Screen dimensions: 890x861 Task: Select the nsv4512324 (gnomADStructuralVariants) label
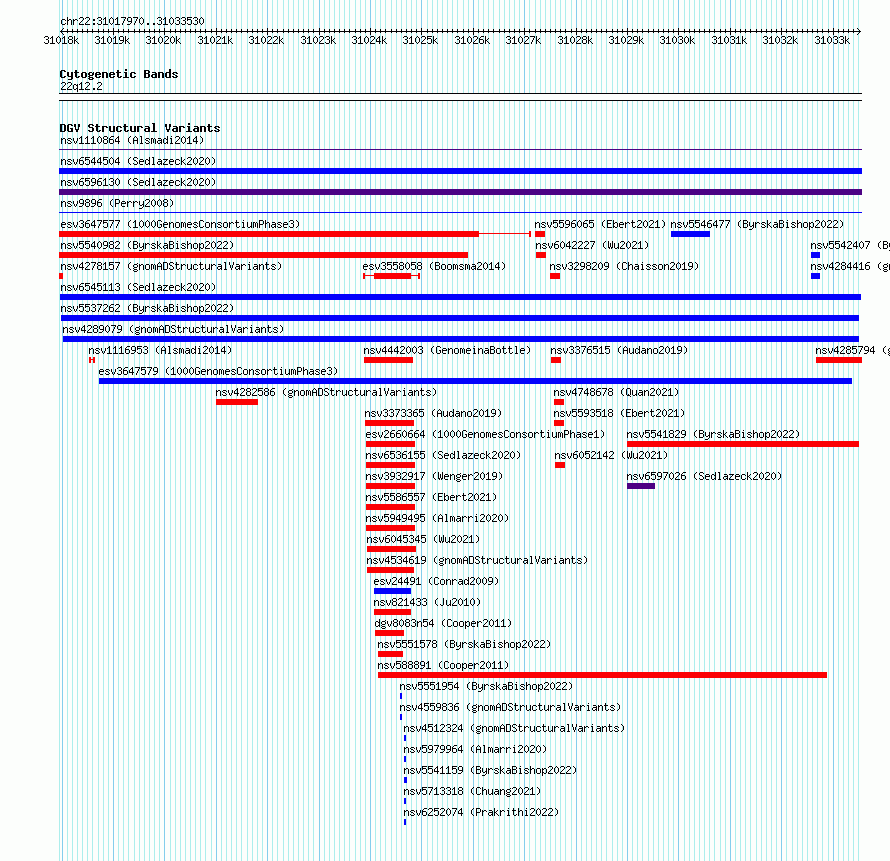point(514,728)
